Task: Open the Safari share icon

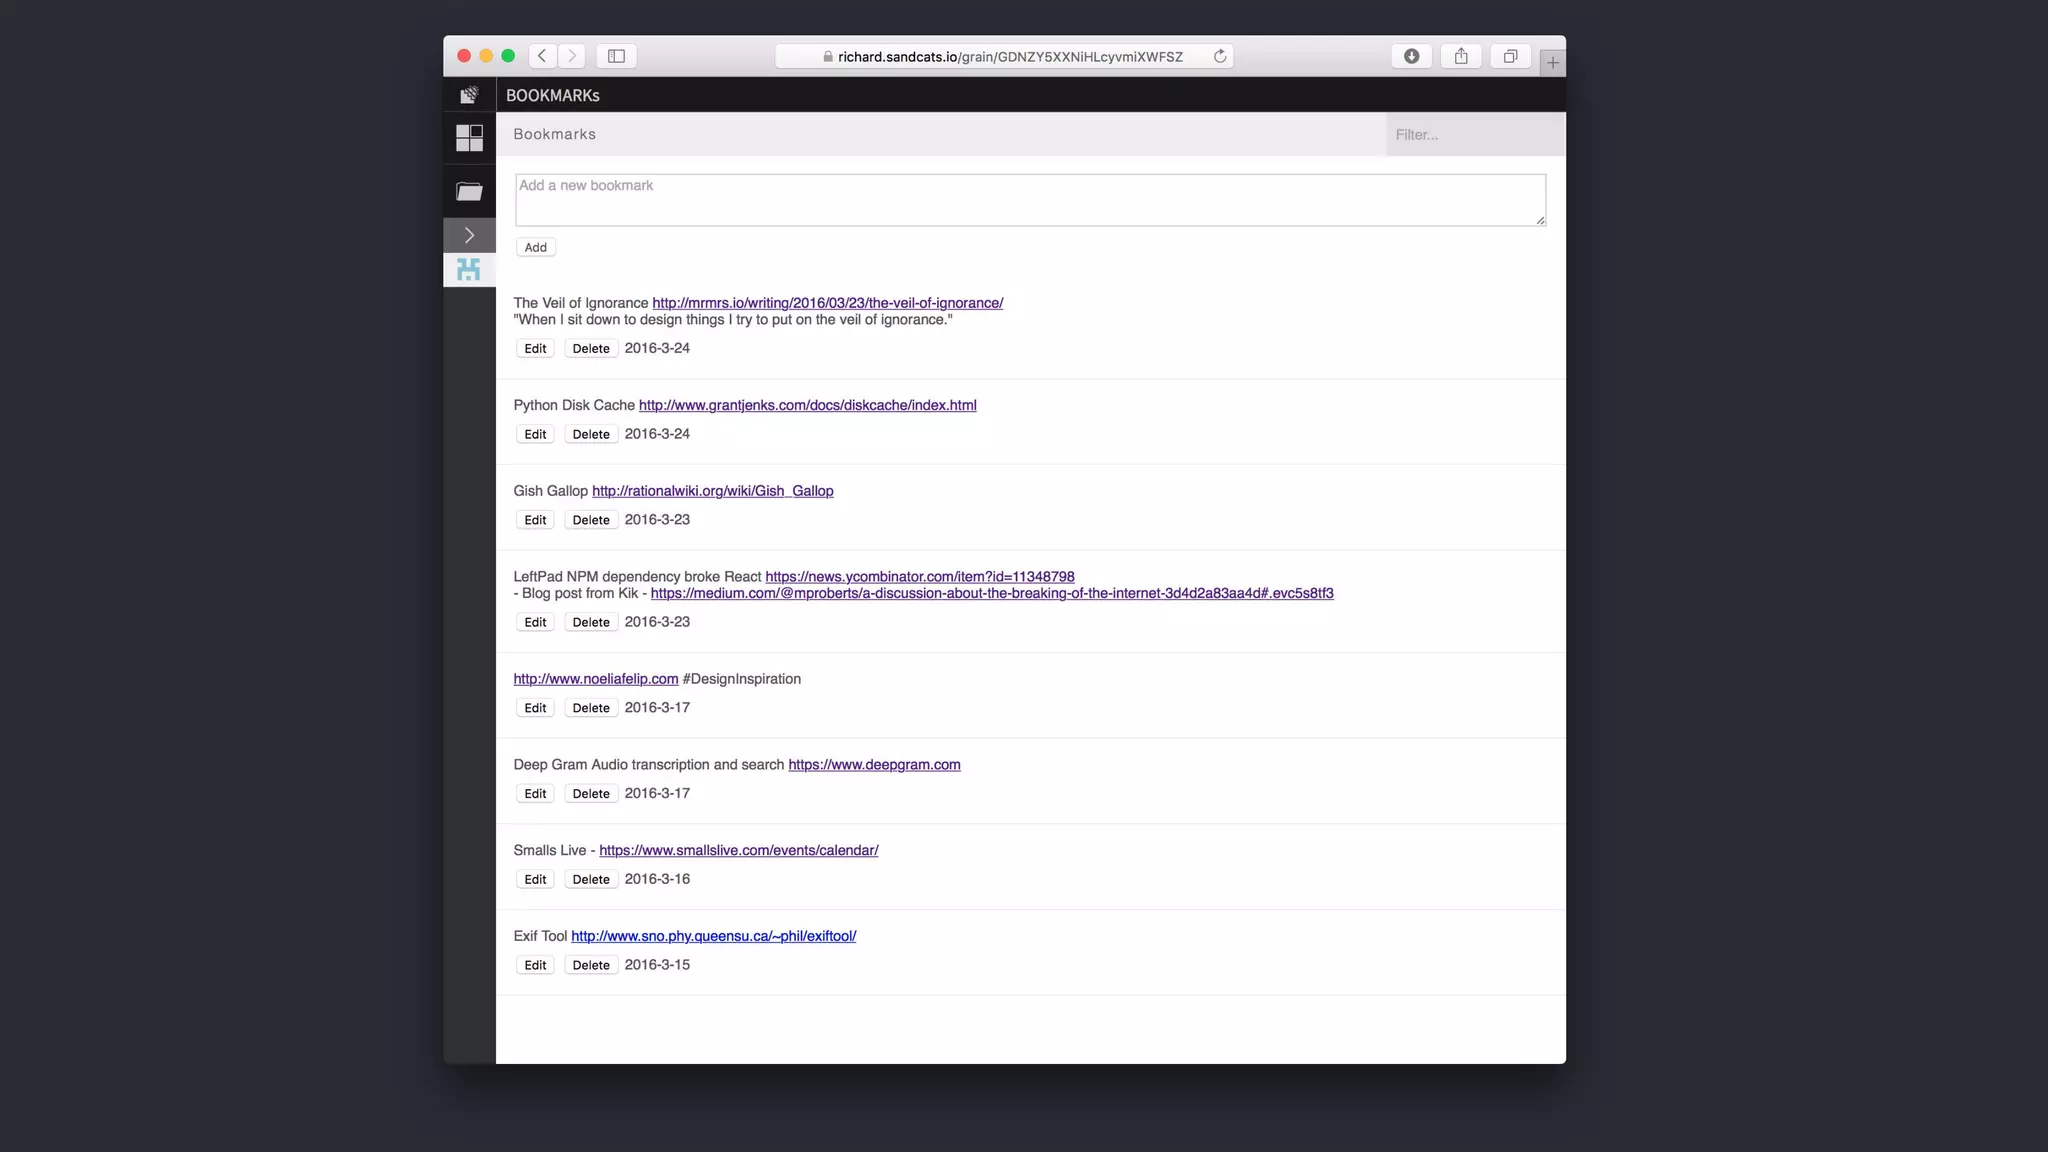Action: (1461, 56)
